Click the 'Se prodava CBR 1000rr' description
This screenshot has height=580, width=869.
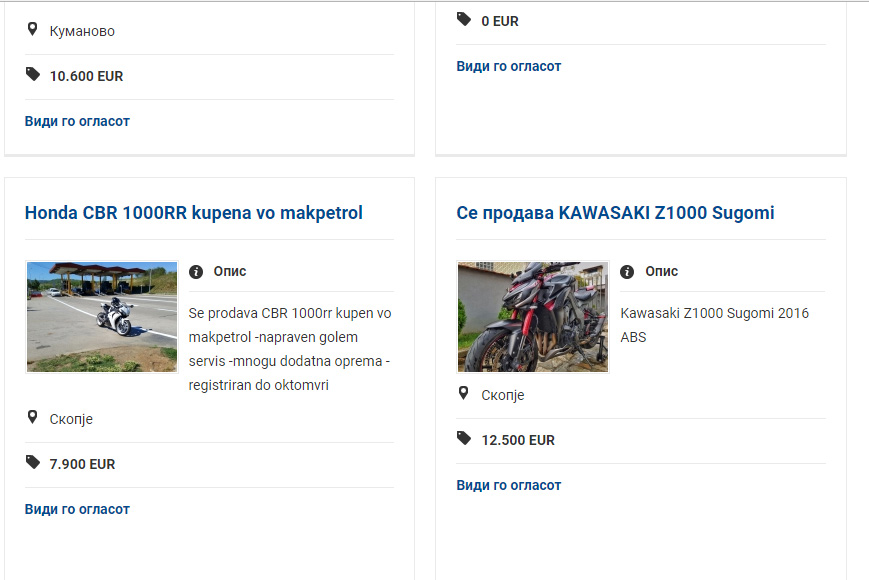pyautogui.click(x=290, y=349)
